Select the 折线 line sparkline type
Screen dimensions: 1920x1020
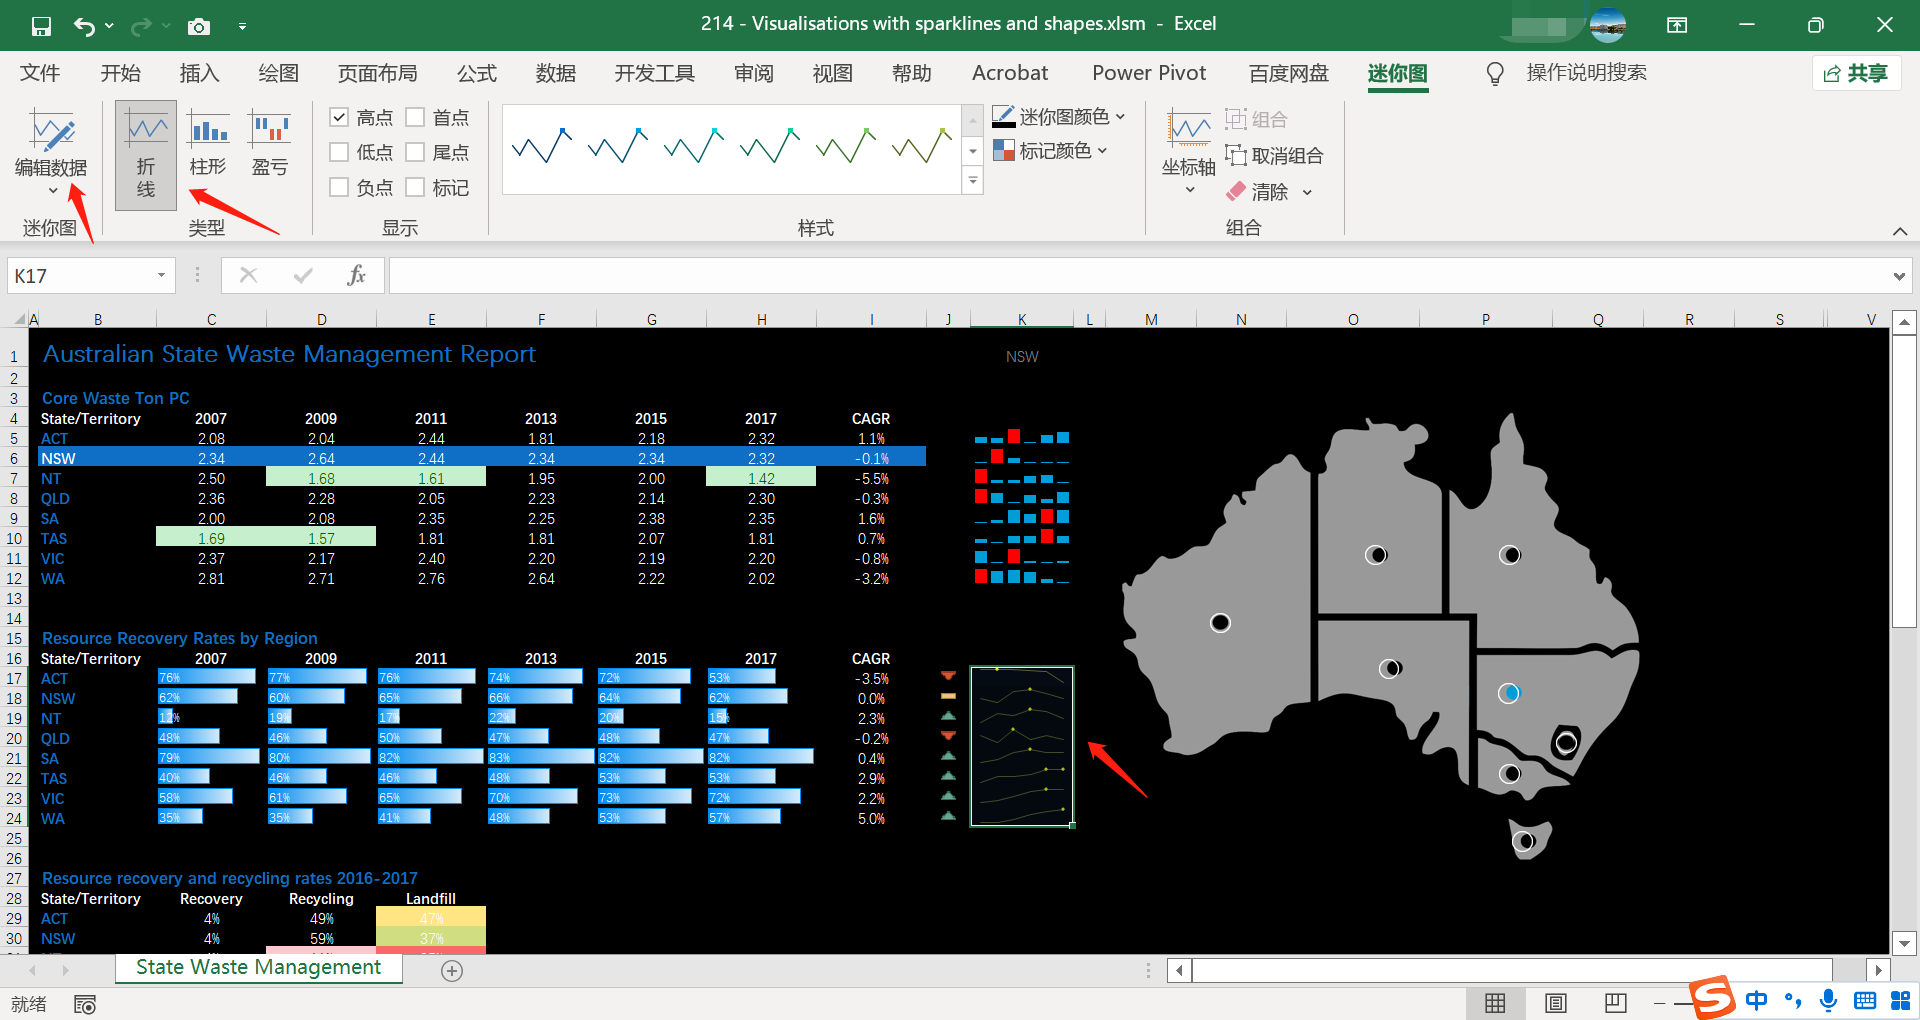pos(146,155)
